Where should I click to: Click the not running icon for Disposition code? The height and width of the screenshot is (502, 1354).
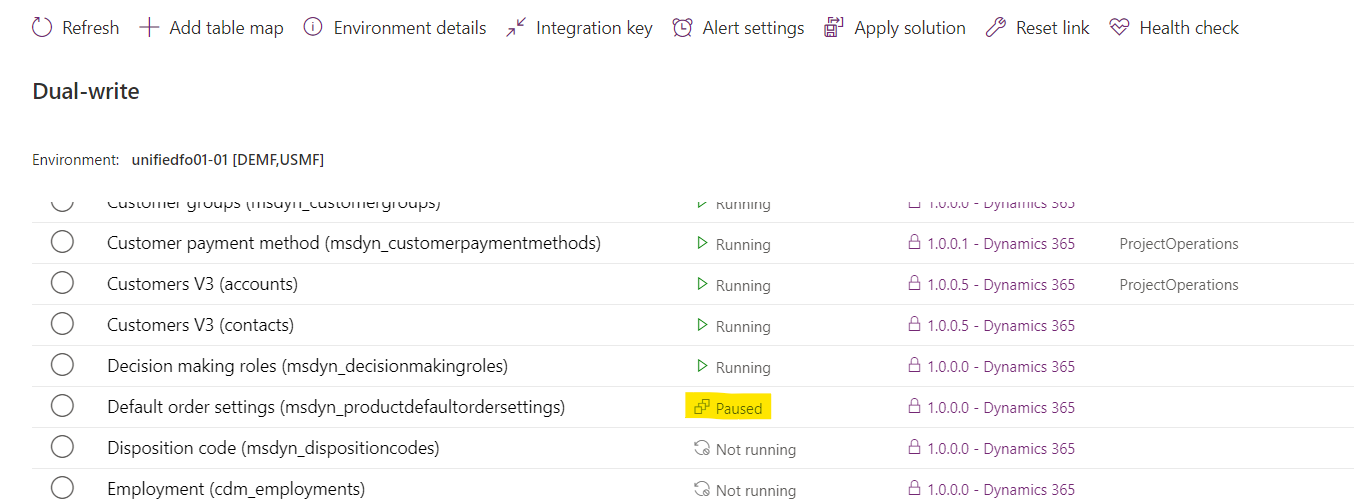click(x=702, y=448)
